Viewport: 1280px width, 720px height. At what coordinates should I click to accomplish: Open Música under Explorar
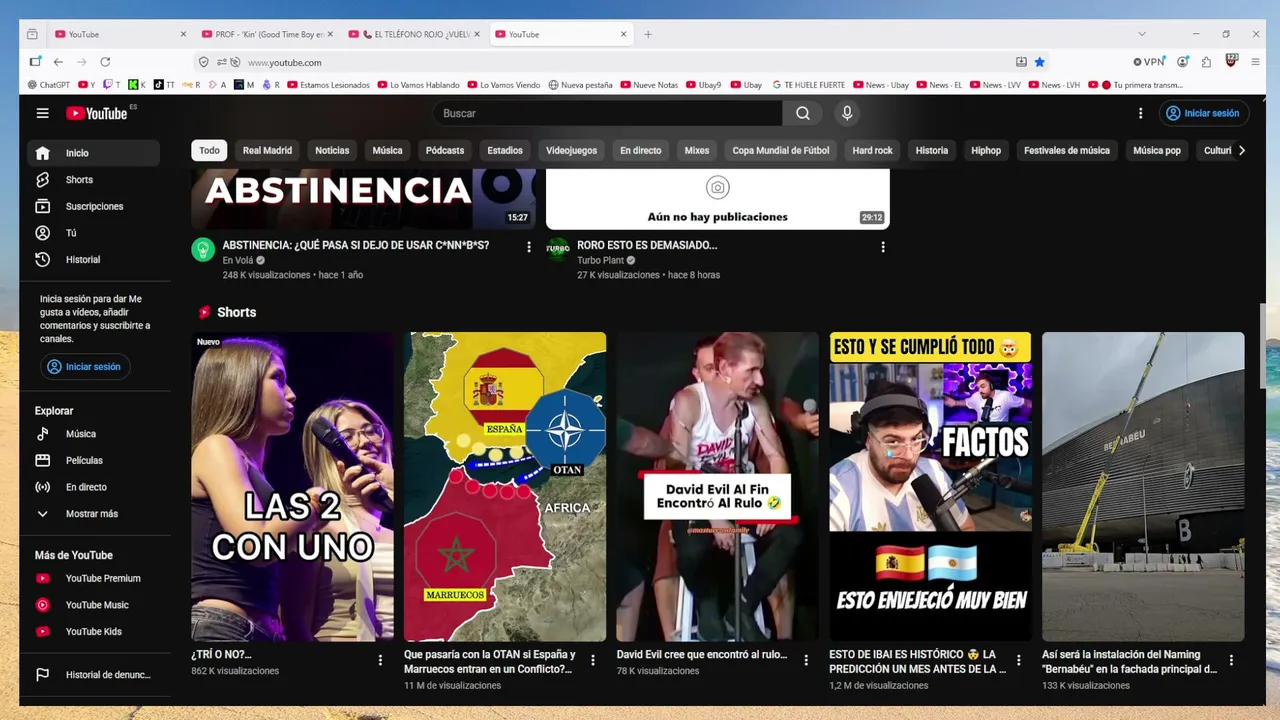[x=93, y=434]
